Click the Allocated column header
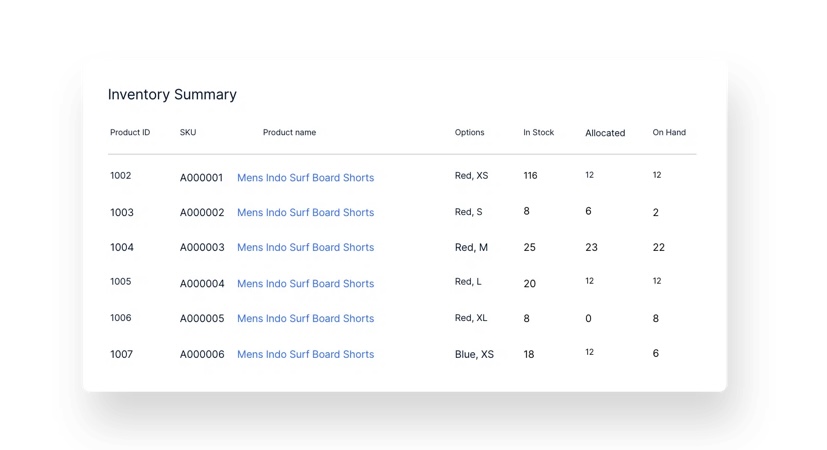This screenshot has height=450, width=827. 605,133
